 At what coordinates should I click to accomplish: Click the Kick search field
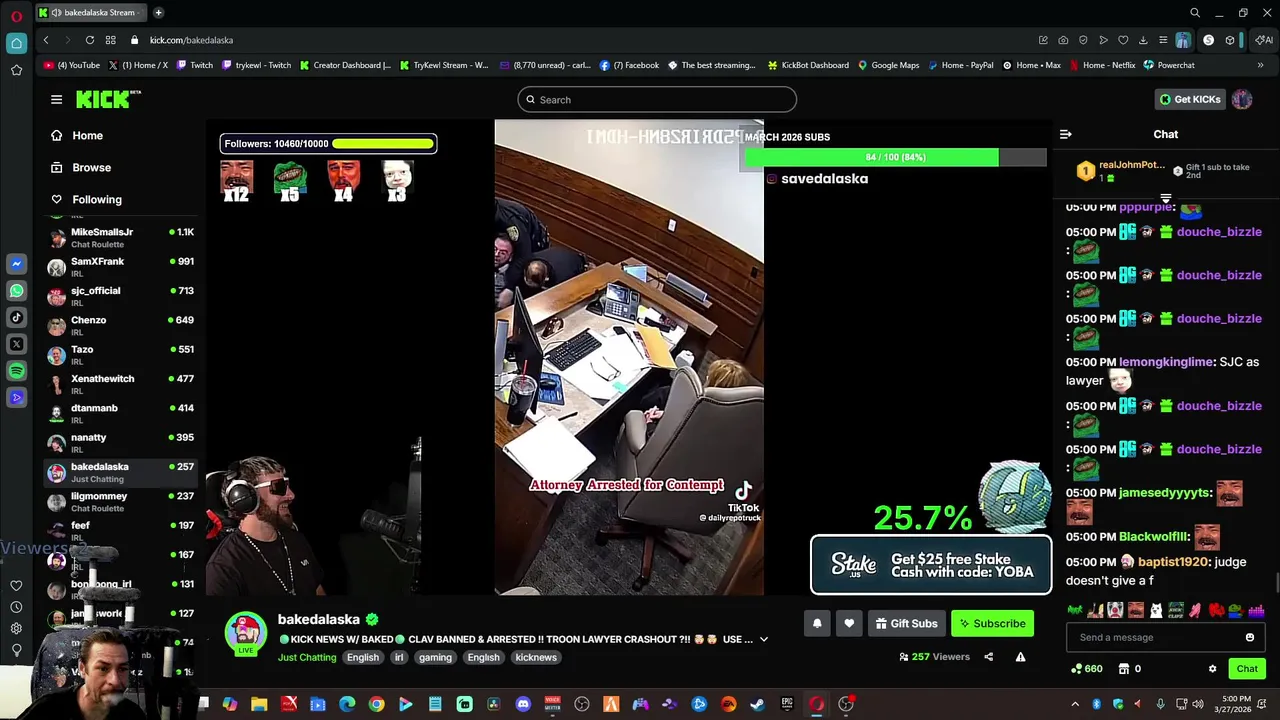point(657,99)
